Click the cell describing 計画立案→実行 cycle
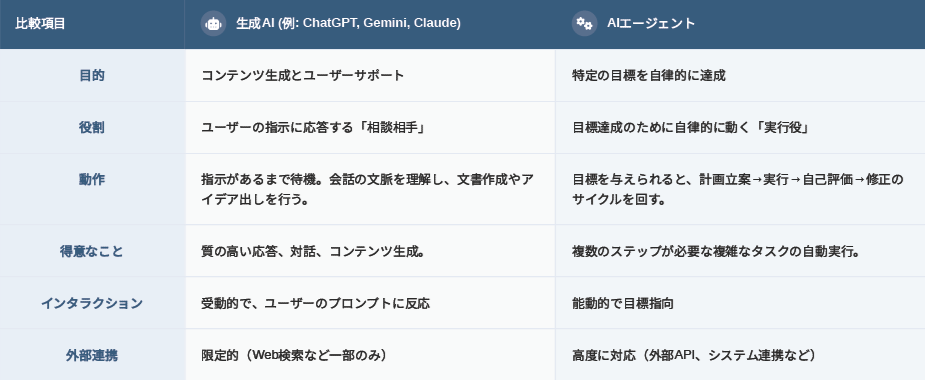Screen dimensions: 925x380 740,189
